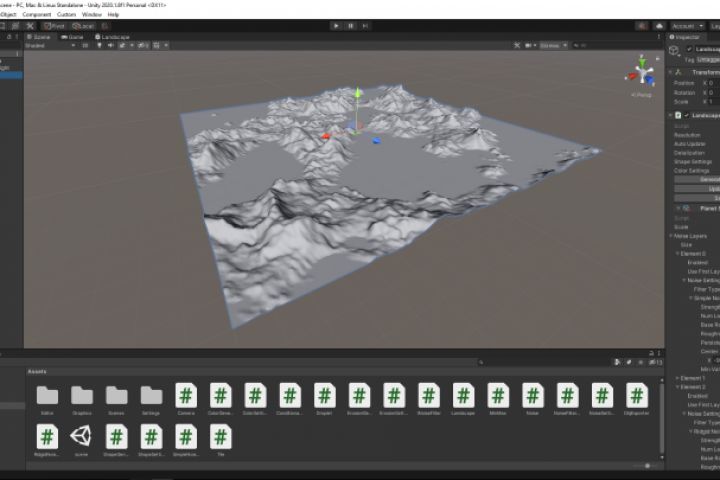Image resolution: width=720 pixels, height=480 pixels.
Task: Open the GameObject icon picker in Inspector
Action: (x=674, y=51)
